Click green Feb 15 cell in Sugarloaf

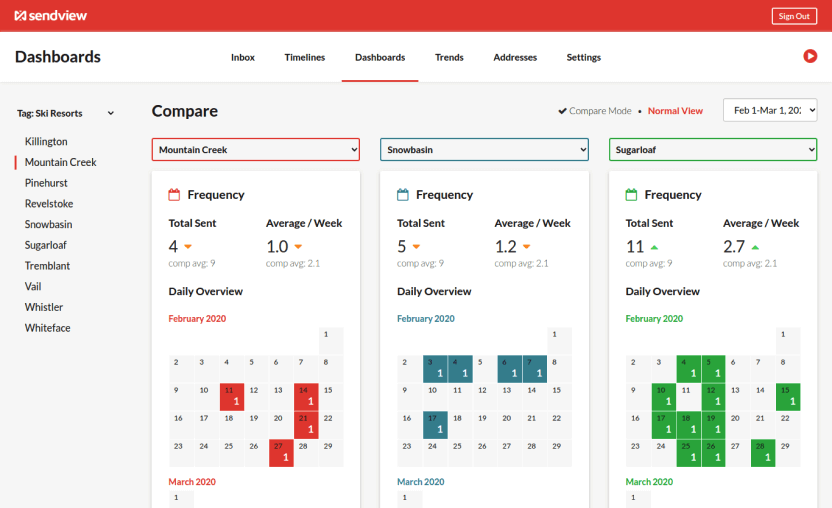788,397
